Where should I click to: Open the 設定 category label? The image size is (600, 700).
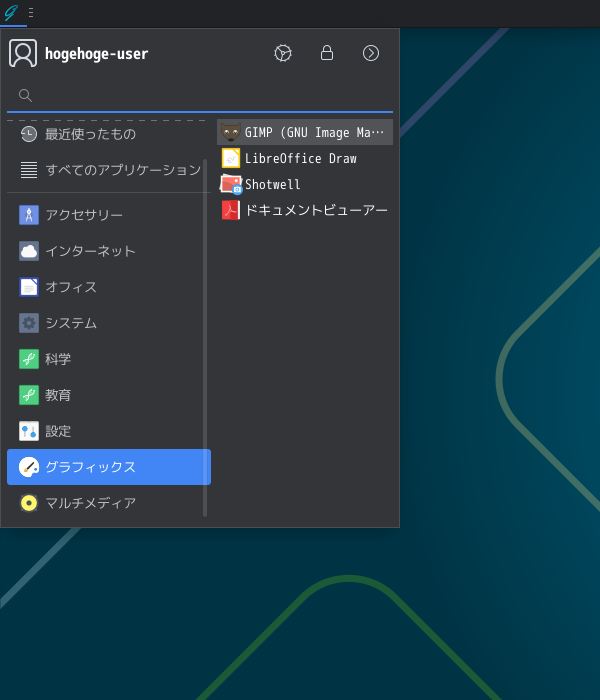[58, 431]
